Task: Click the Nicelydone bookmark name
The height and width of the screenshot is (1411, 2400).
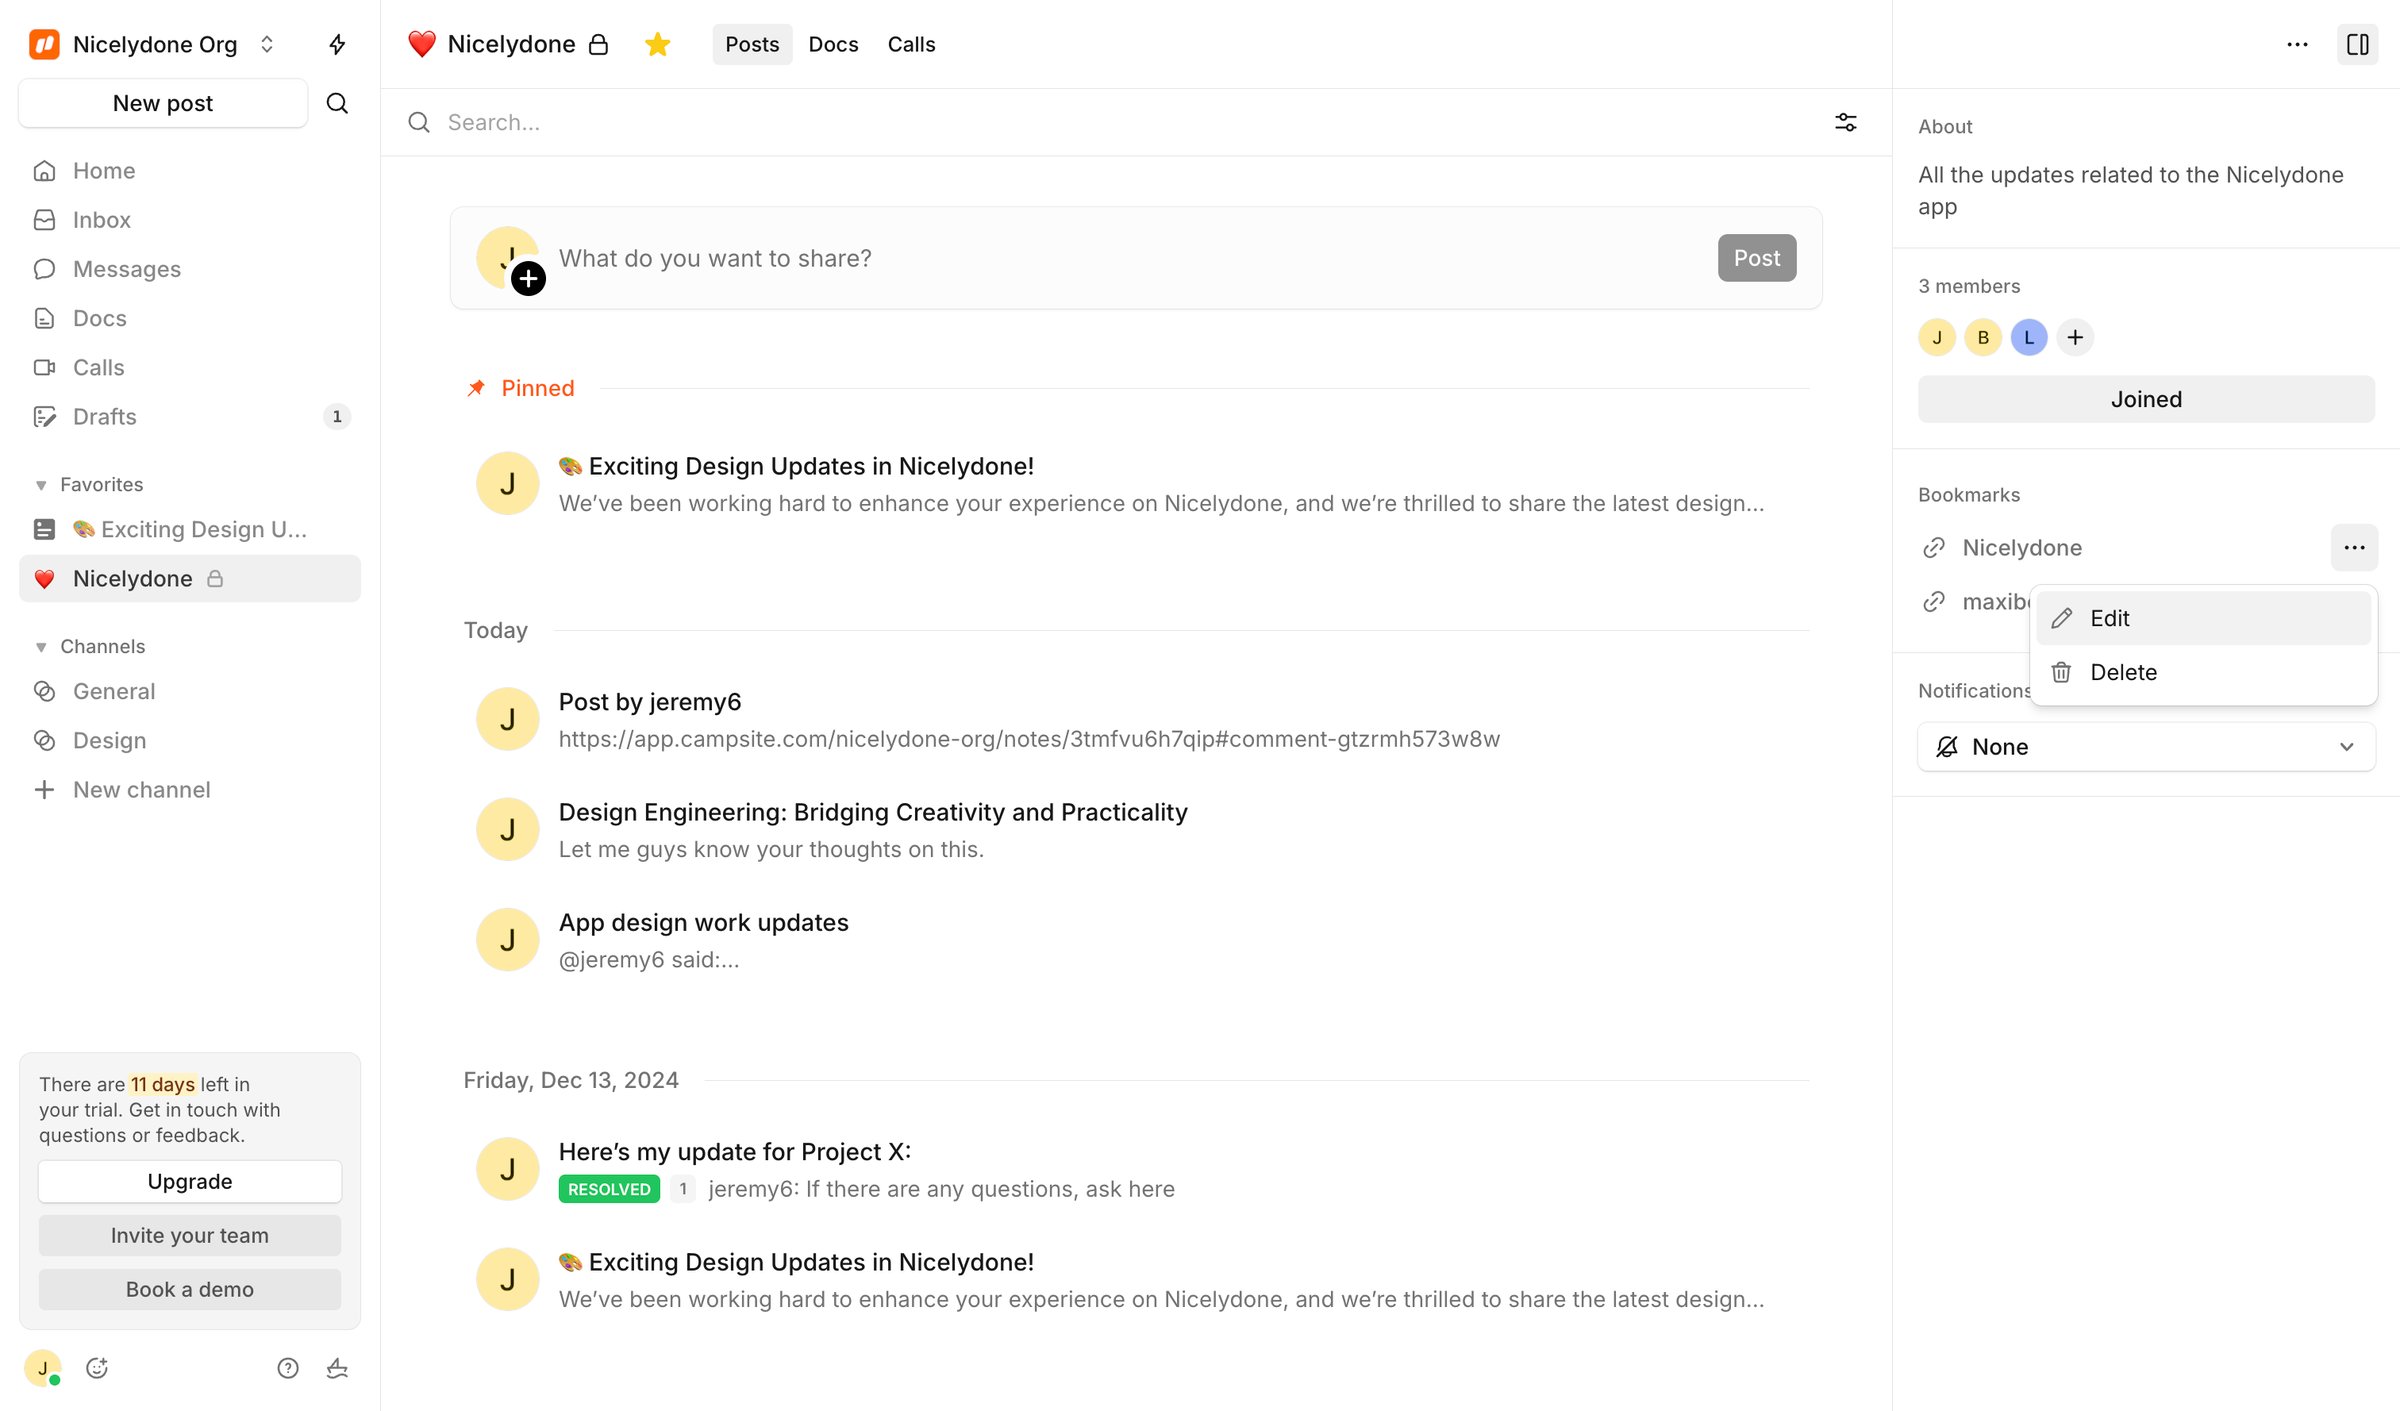Action: [2022, 547]
